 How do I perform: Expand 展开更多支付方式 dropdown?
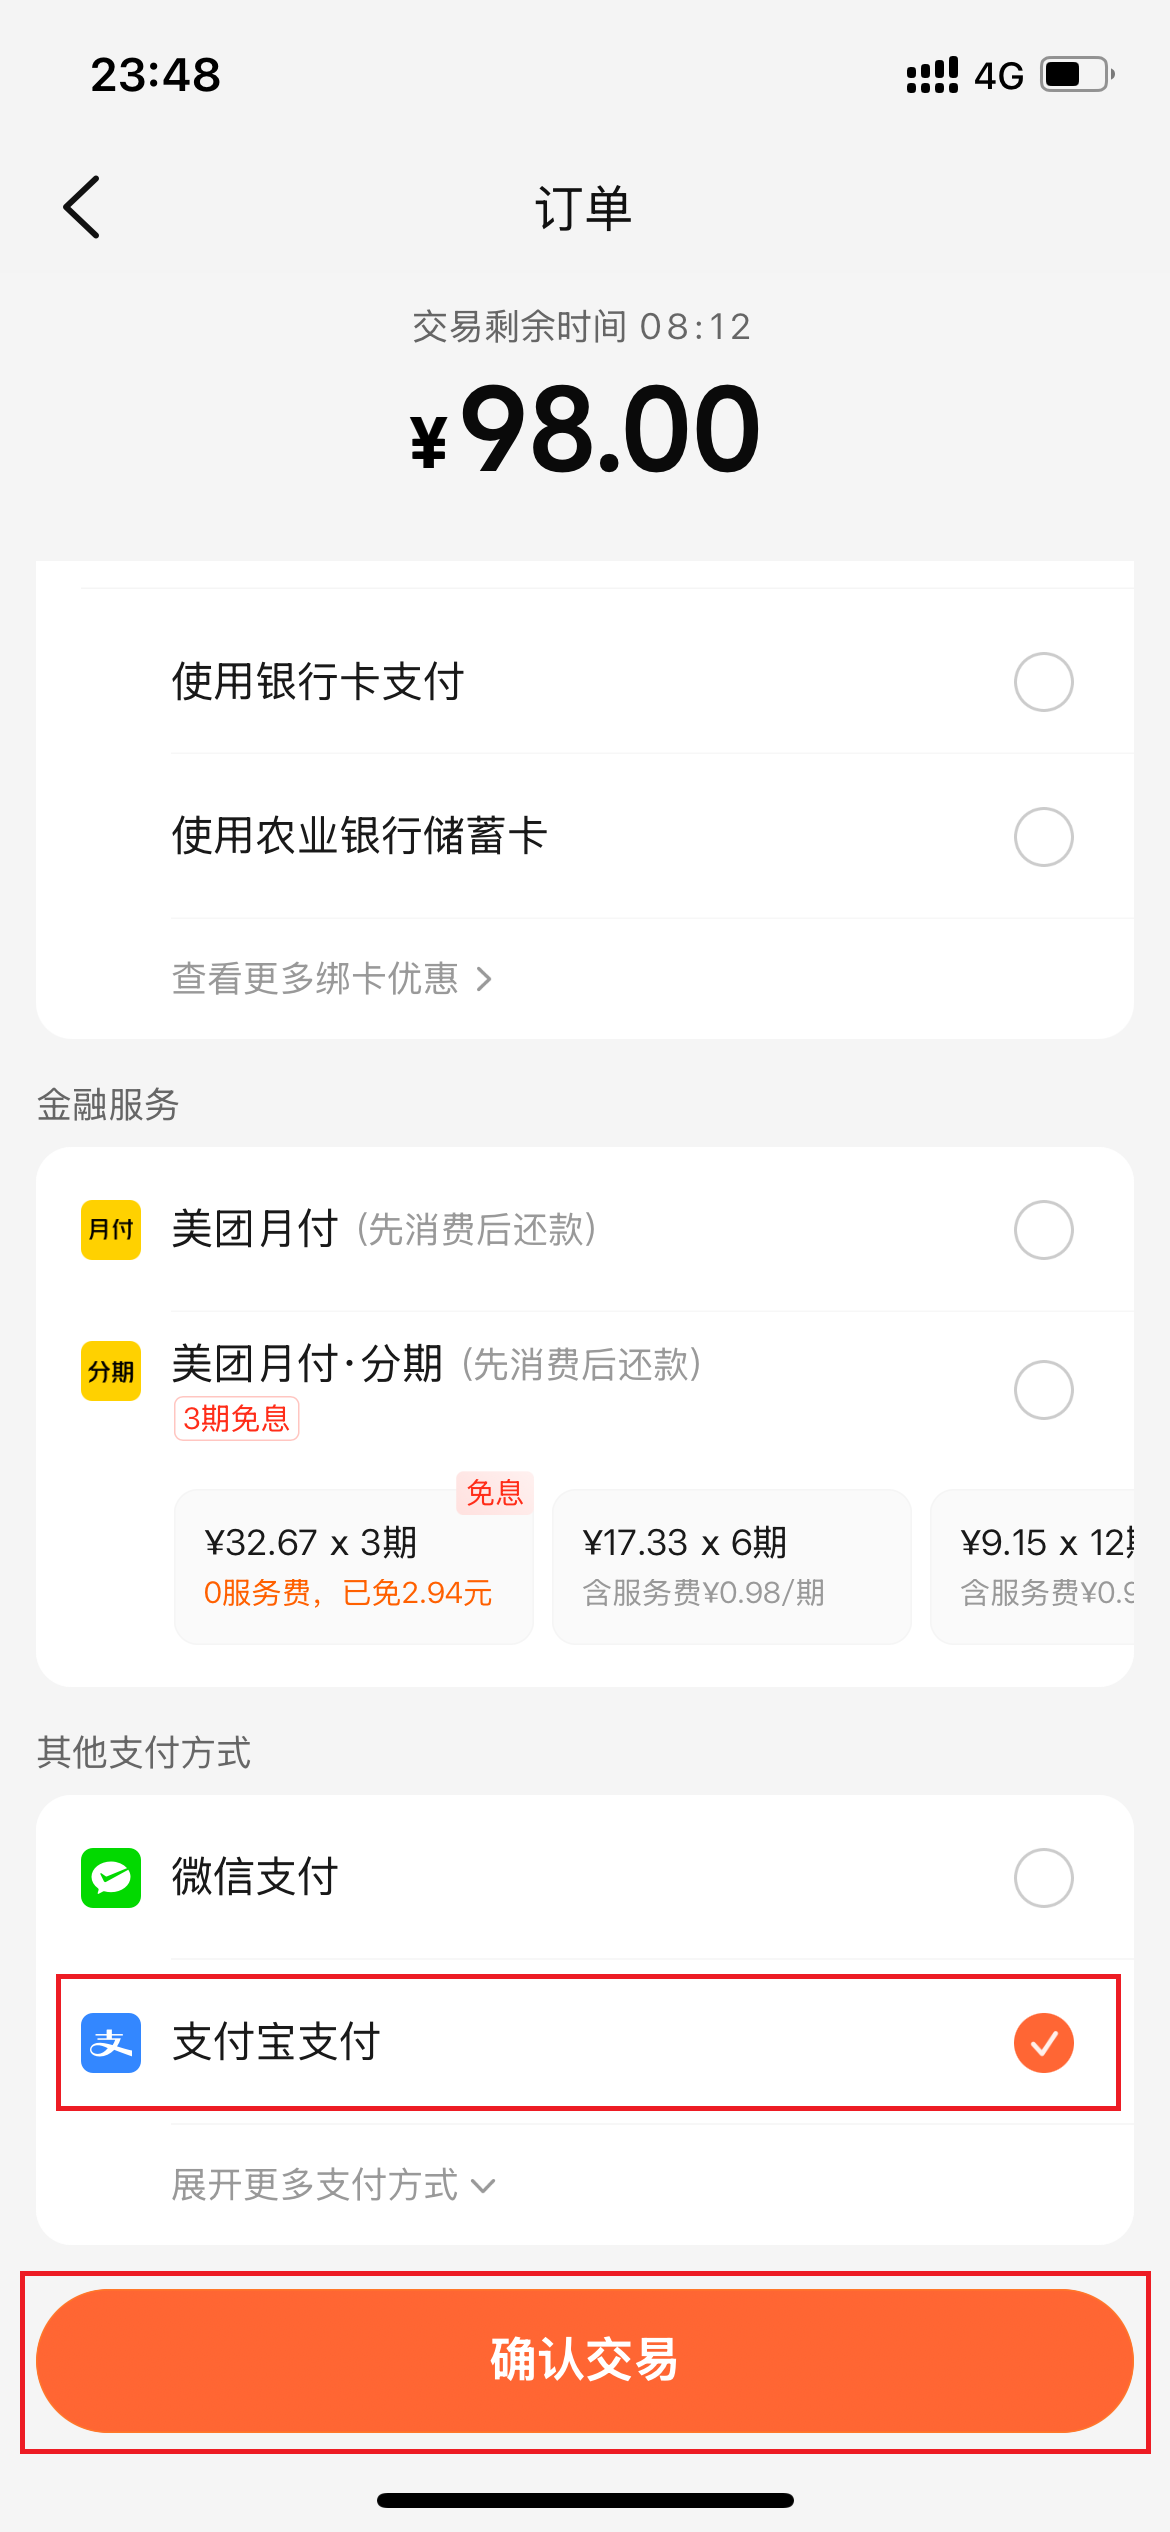tap(333, 2185)
